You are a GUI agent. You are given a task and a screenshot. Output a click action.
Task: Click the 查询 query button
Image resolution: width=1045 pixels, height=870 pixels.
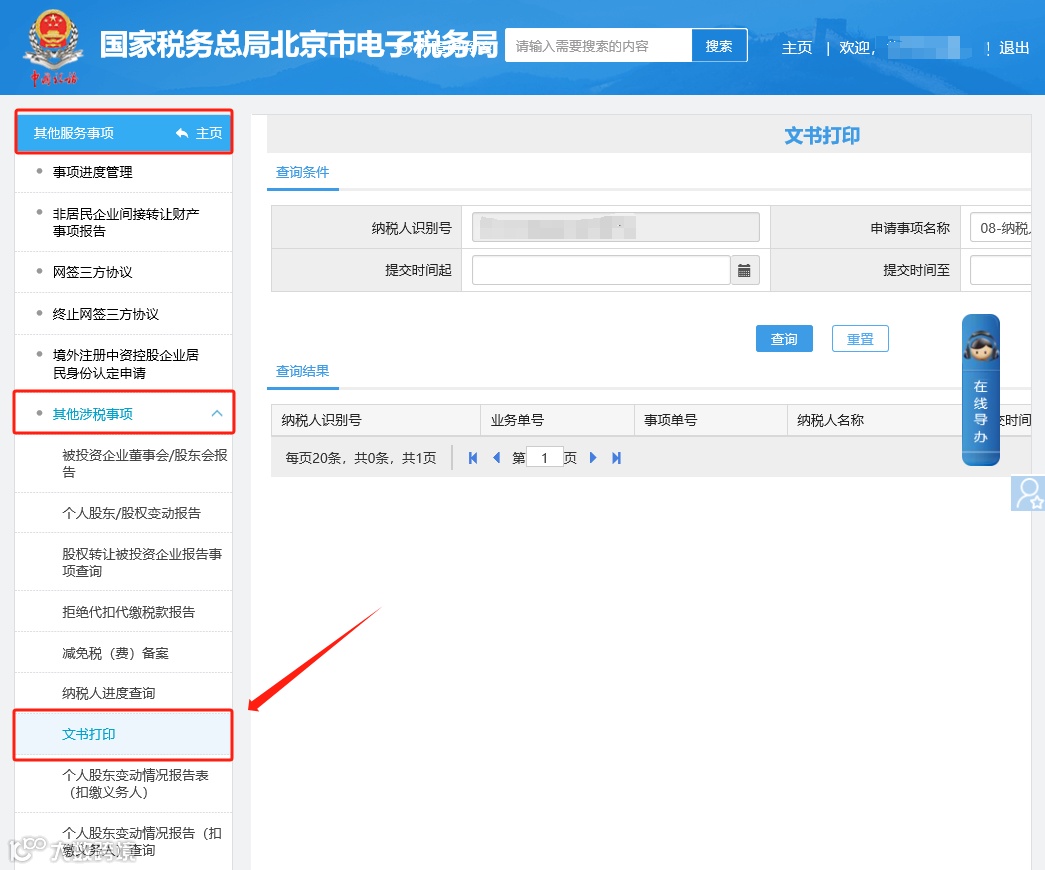[784, 339]
